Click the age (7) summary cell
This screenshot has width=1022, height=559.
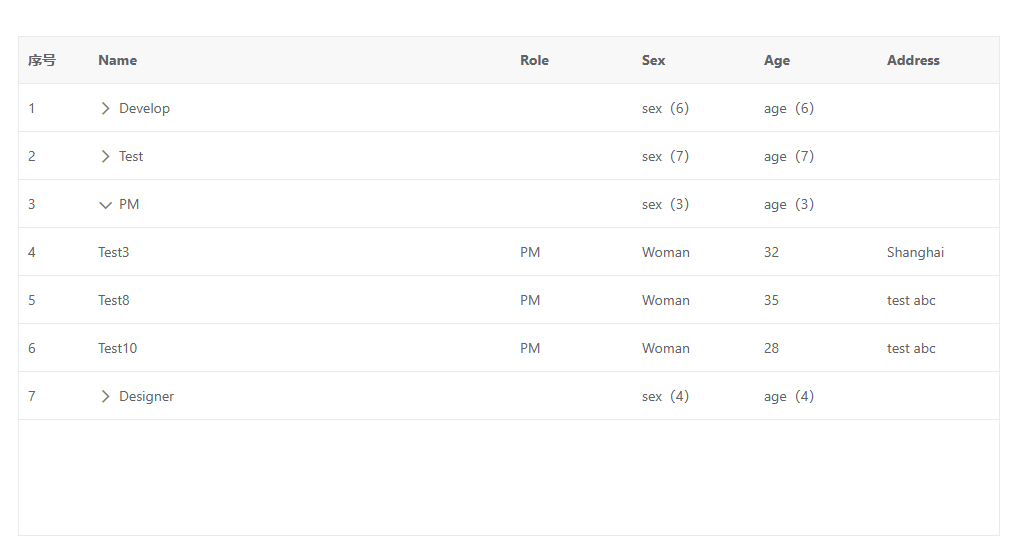click(x=788, y=156)
